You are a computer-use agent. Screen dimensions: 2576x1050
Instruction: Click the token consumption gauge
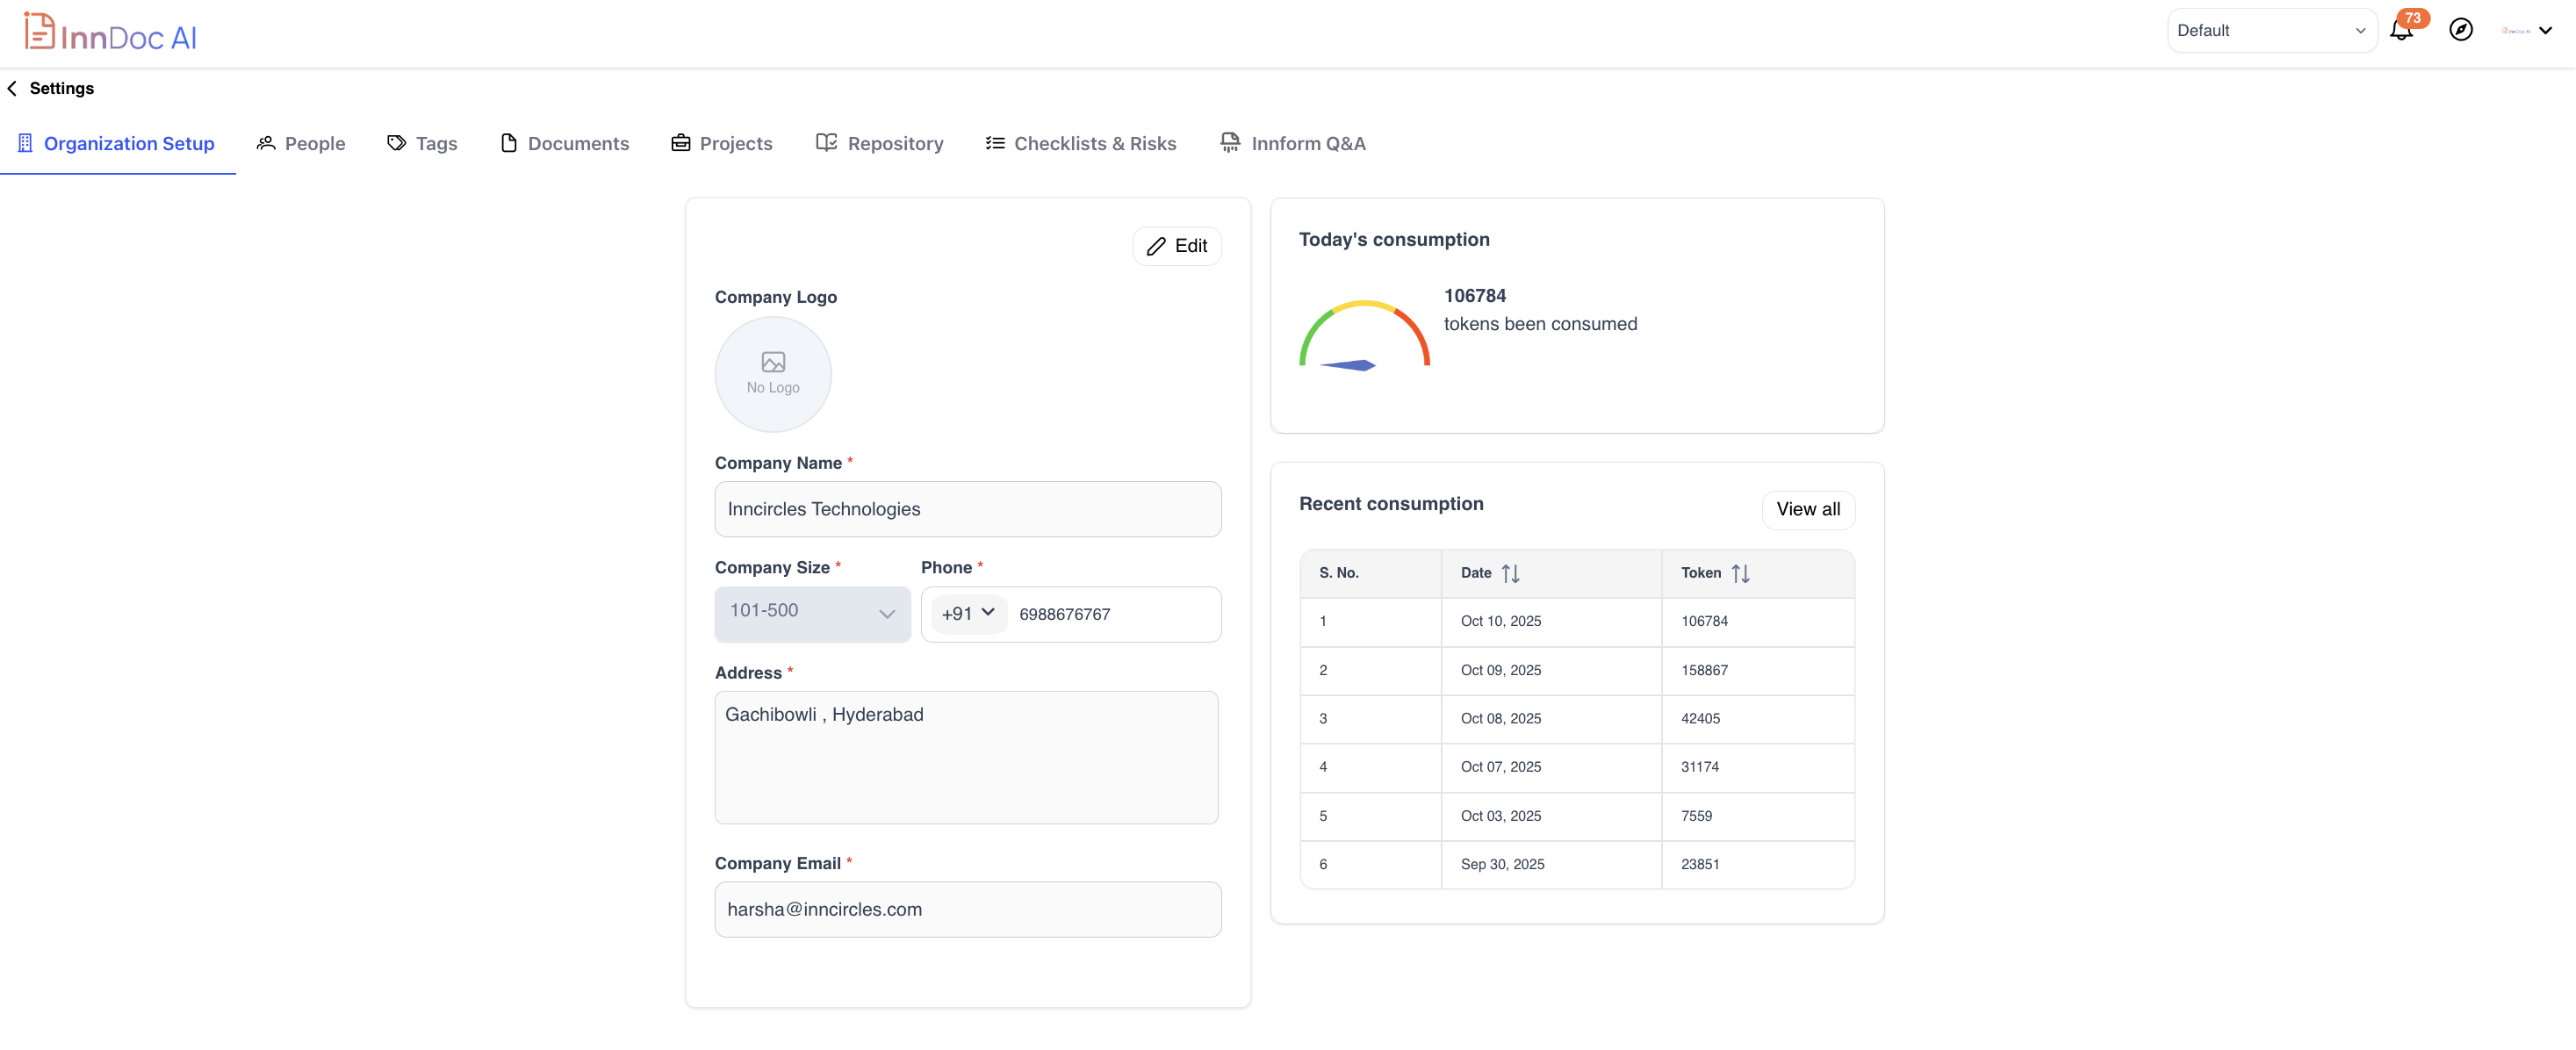pos(1364,336)
